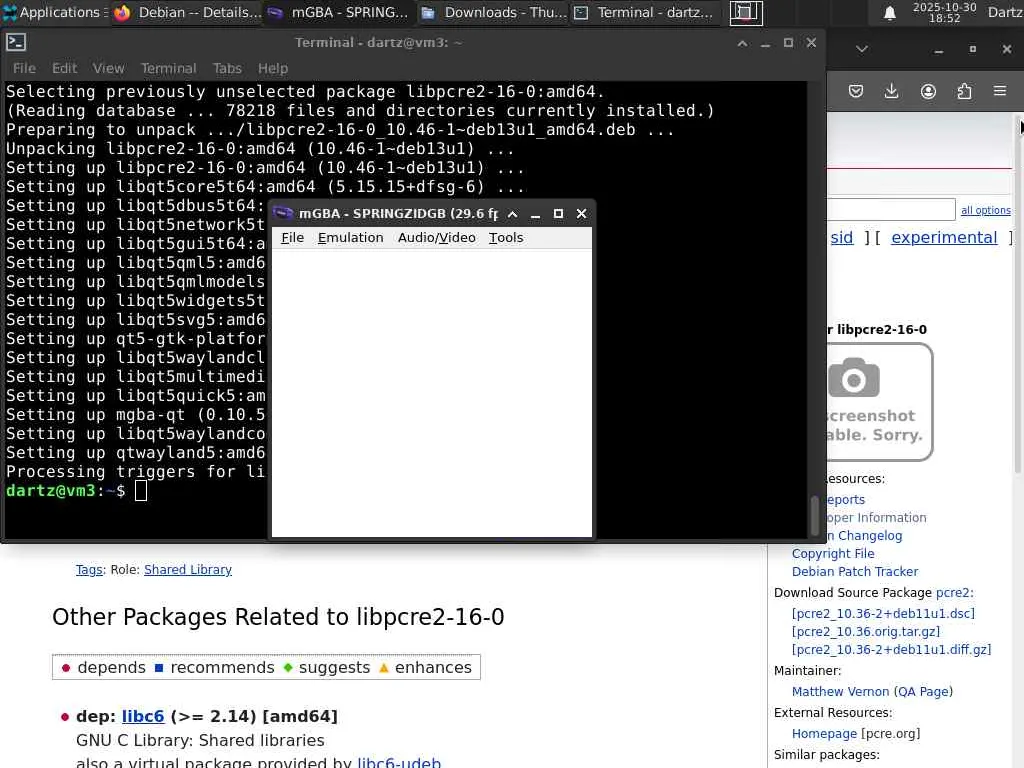The image size is (1024, 768).
Task: Click the 'Other Packages Related to libpcre2-16-0' heading
Action: point(278,617)
